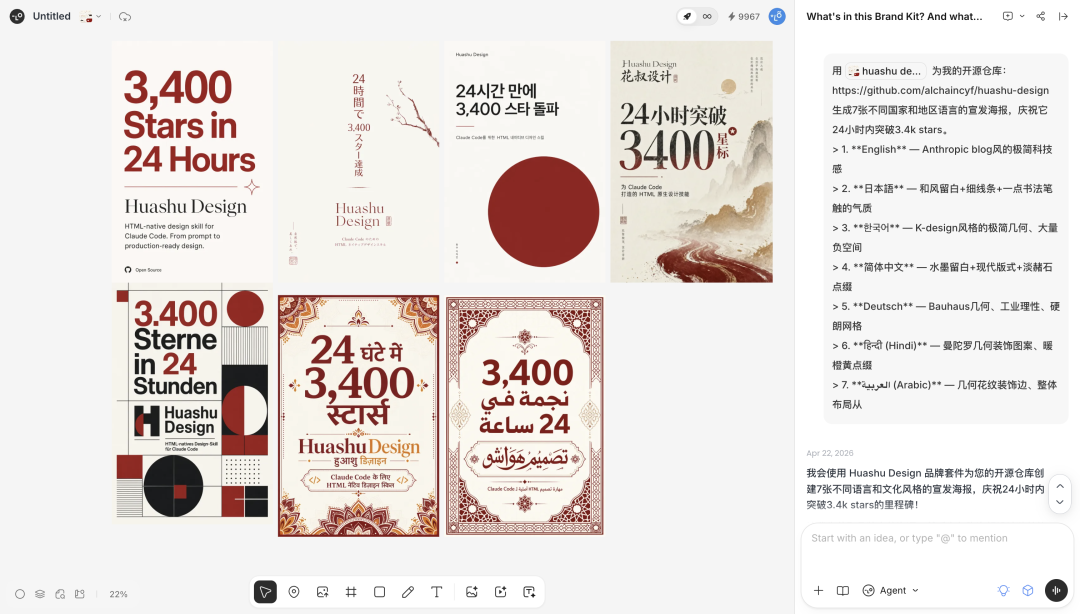1080x614 pixels.
Task: Toggle the lightbulb thinking mode
Action: coord(1004,591)
